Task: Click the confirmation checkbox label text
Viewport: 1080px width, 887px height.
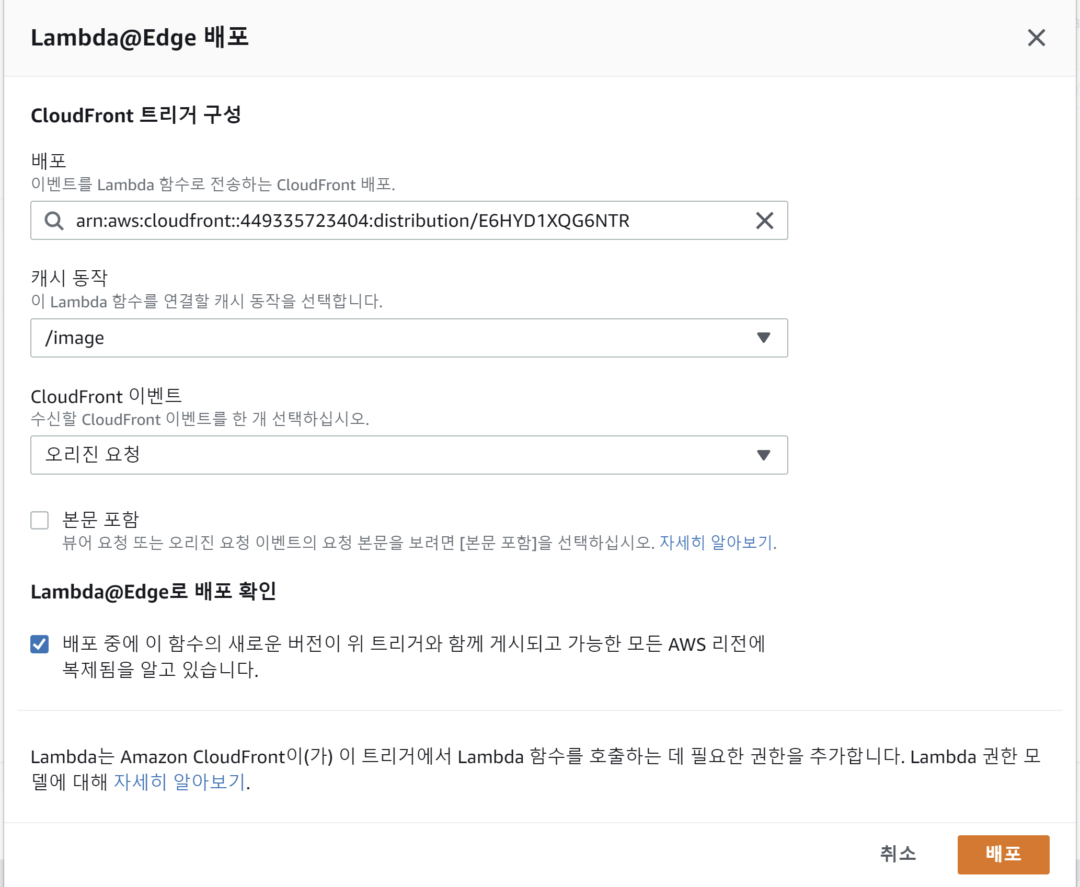Action: [400, 645]
